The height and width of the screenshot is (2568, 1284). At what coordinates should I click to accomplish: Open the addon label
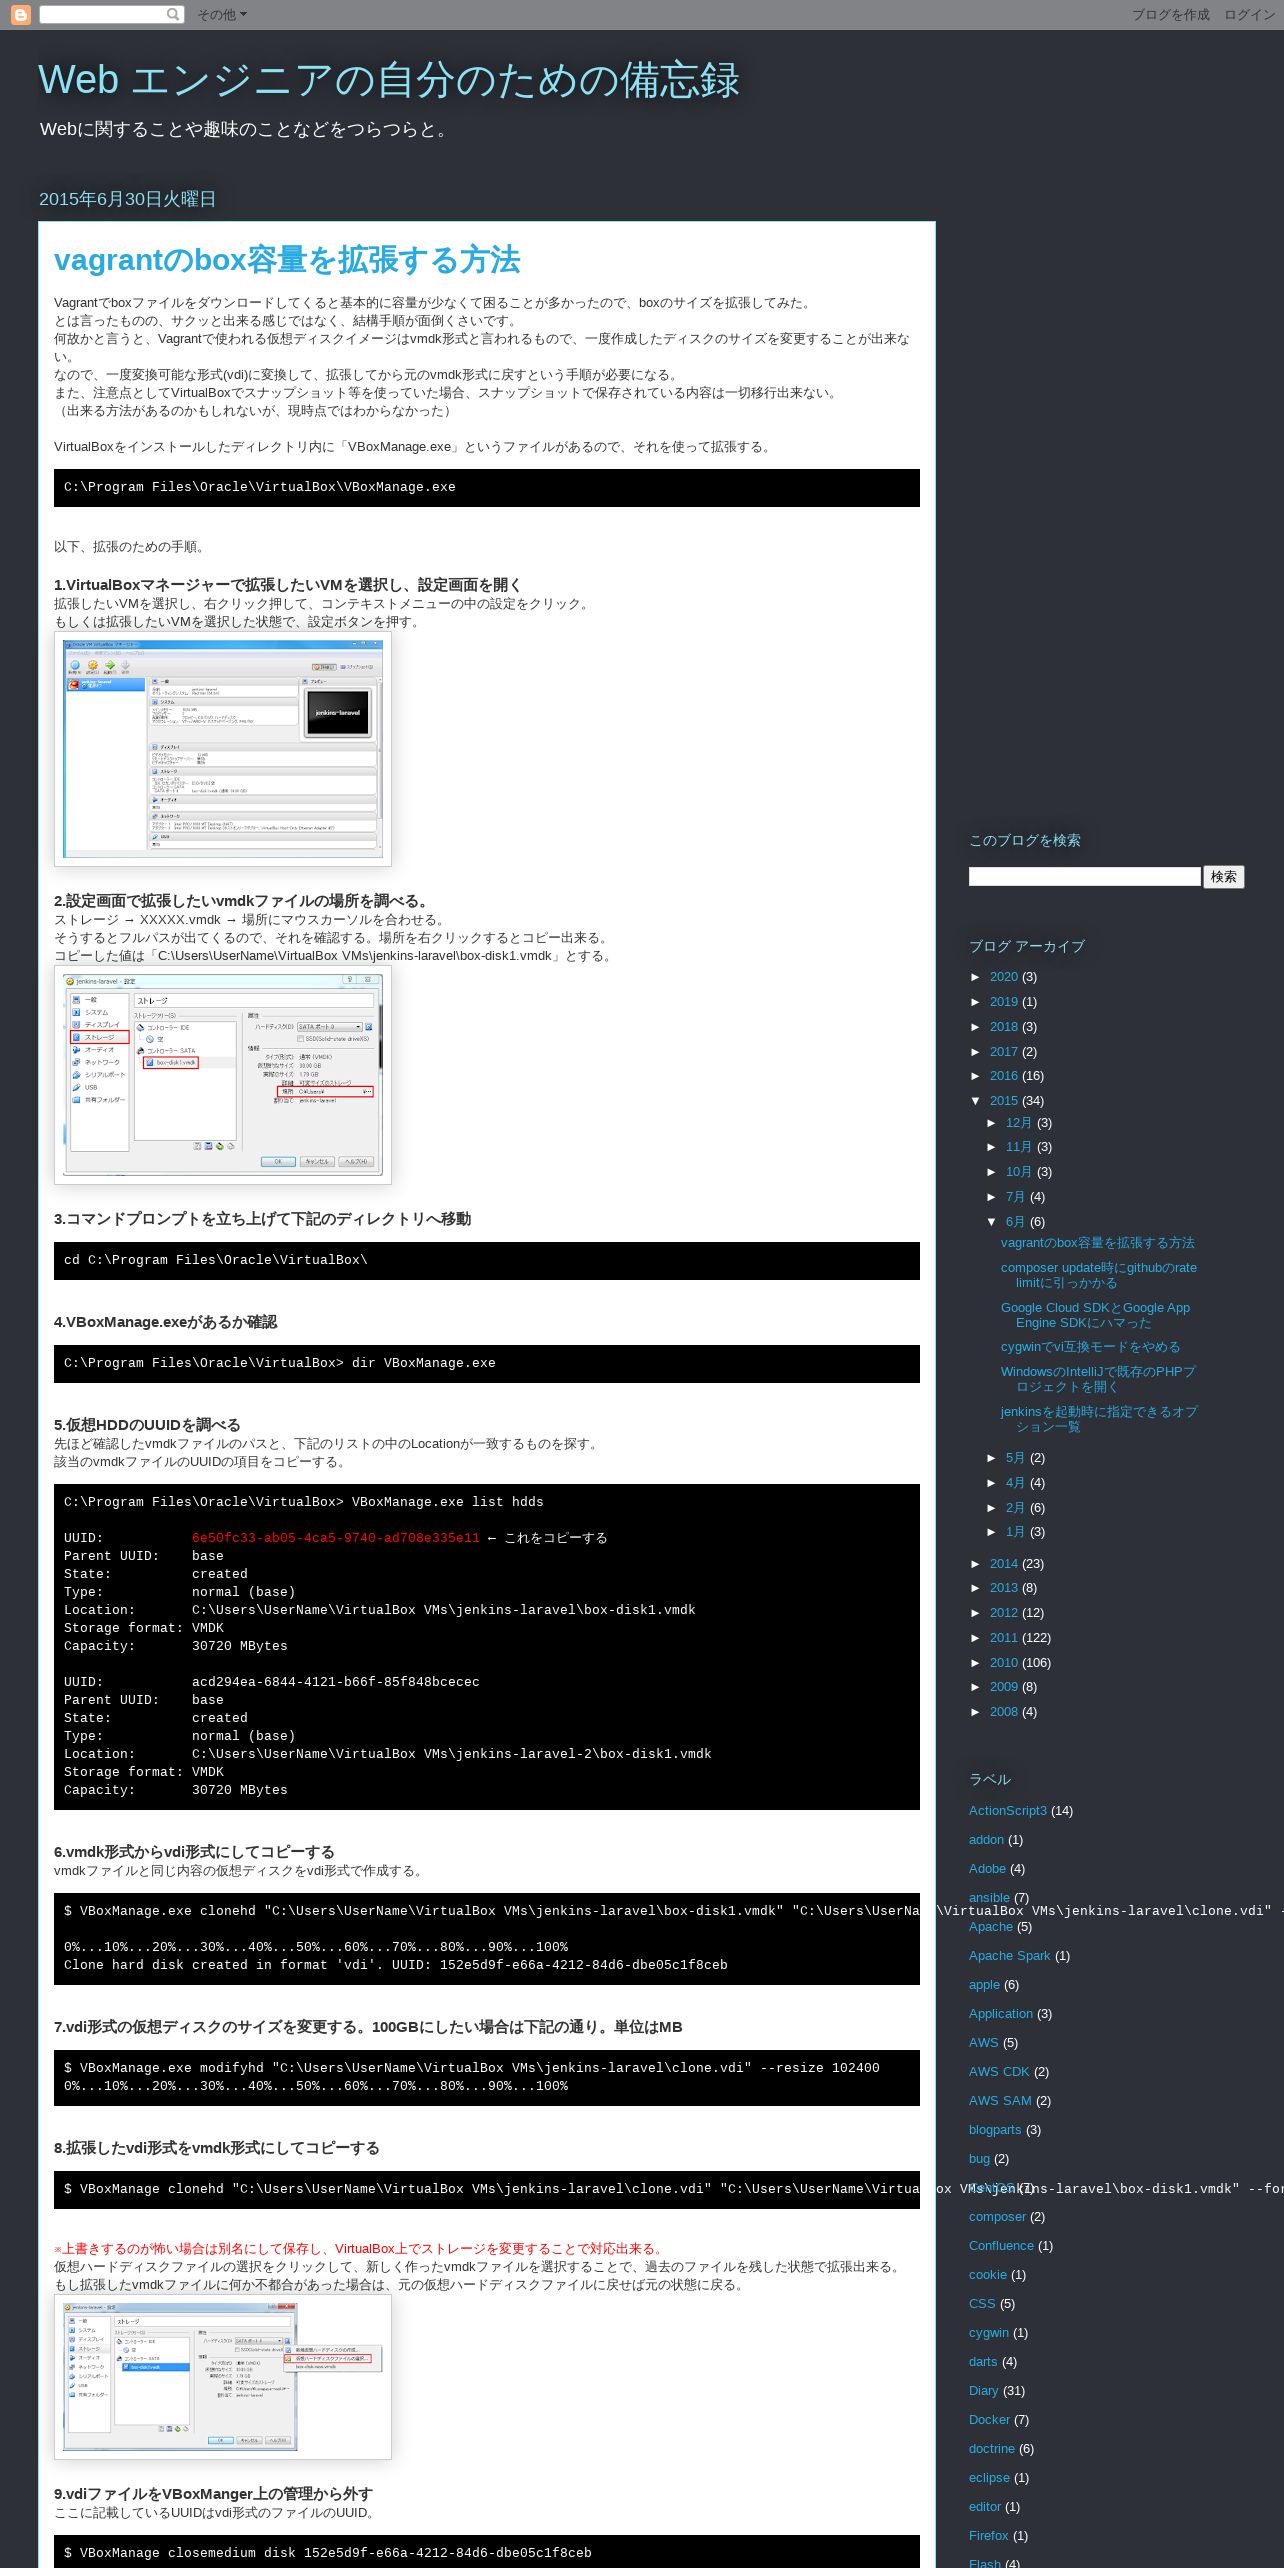click(x=986, y=1840)
